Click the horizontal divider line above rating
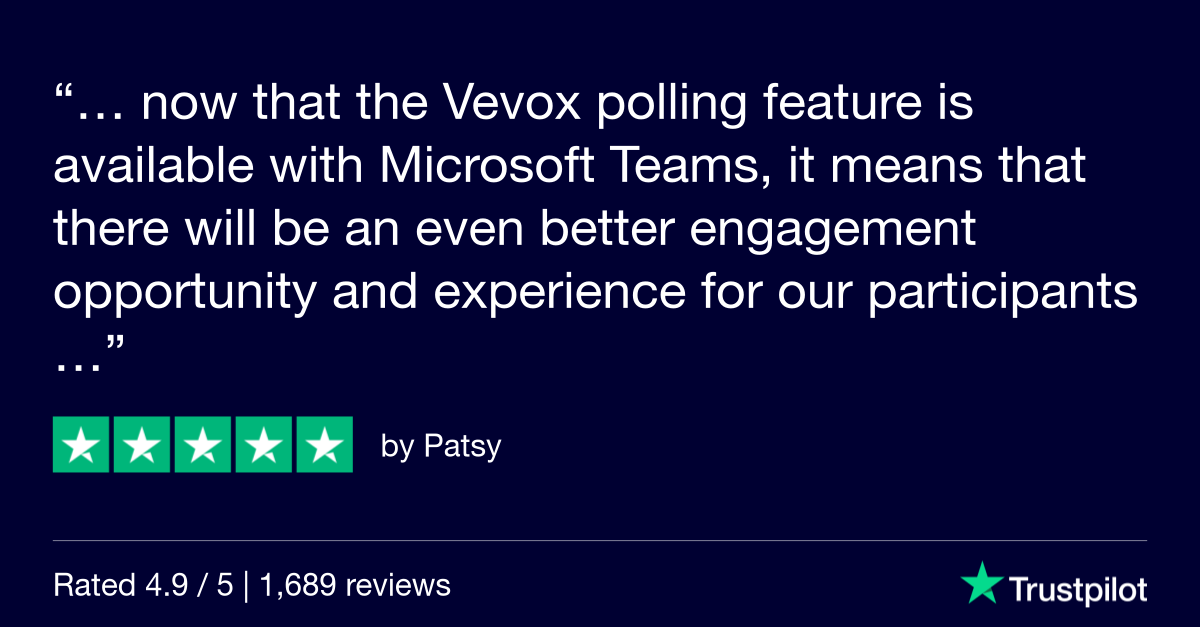The width and height of the screenshot is (1200, 627). click(600, 541)
